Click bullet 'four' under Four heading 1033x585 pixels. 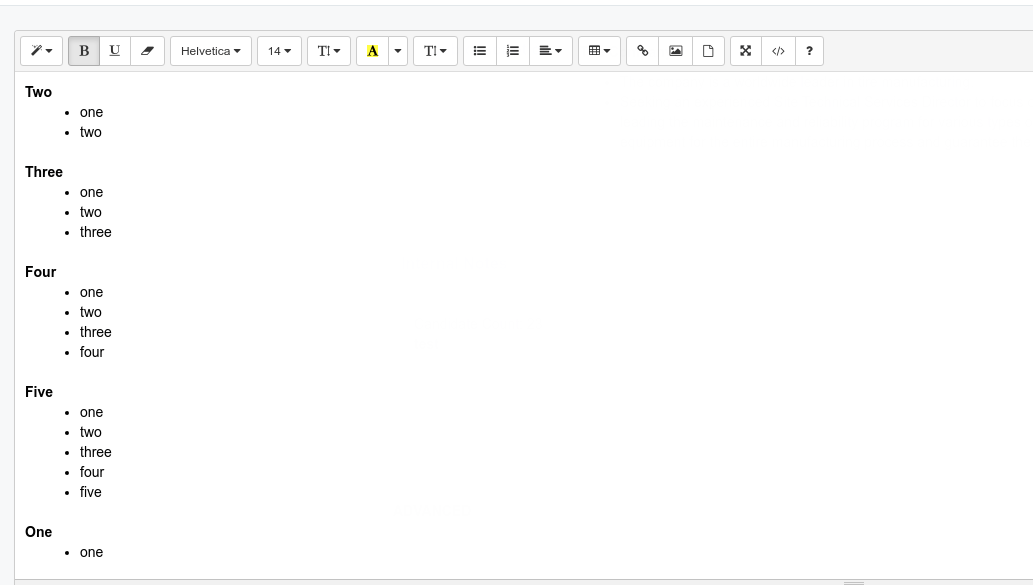pyautogui.click(x=92, y=352)
